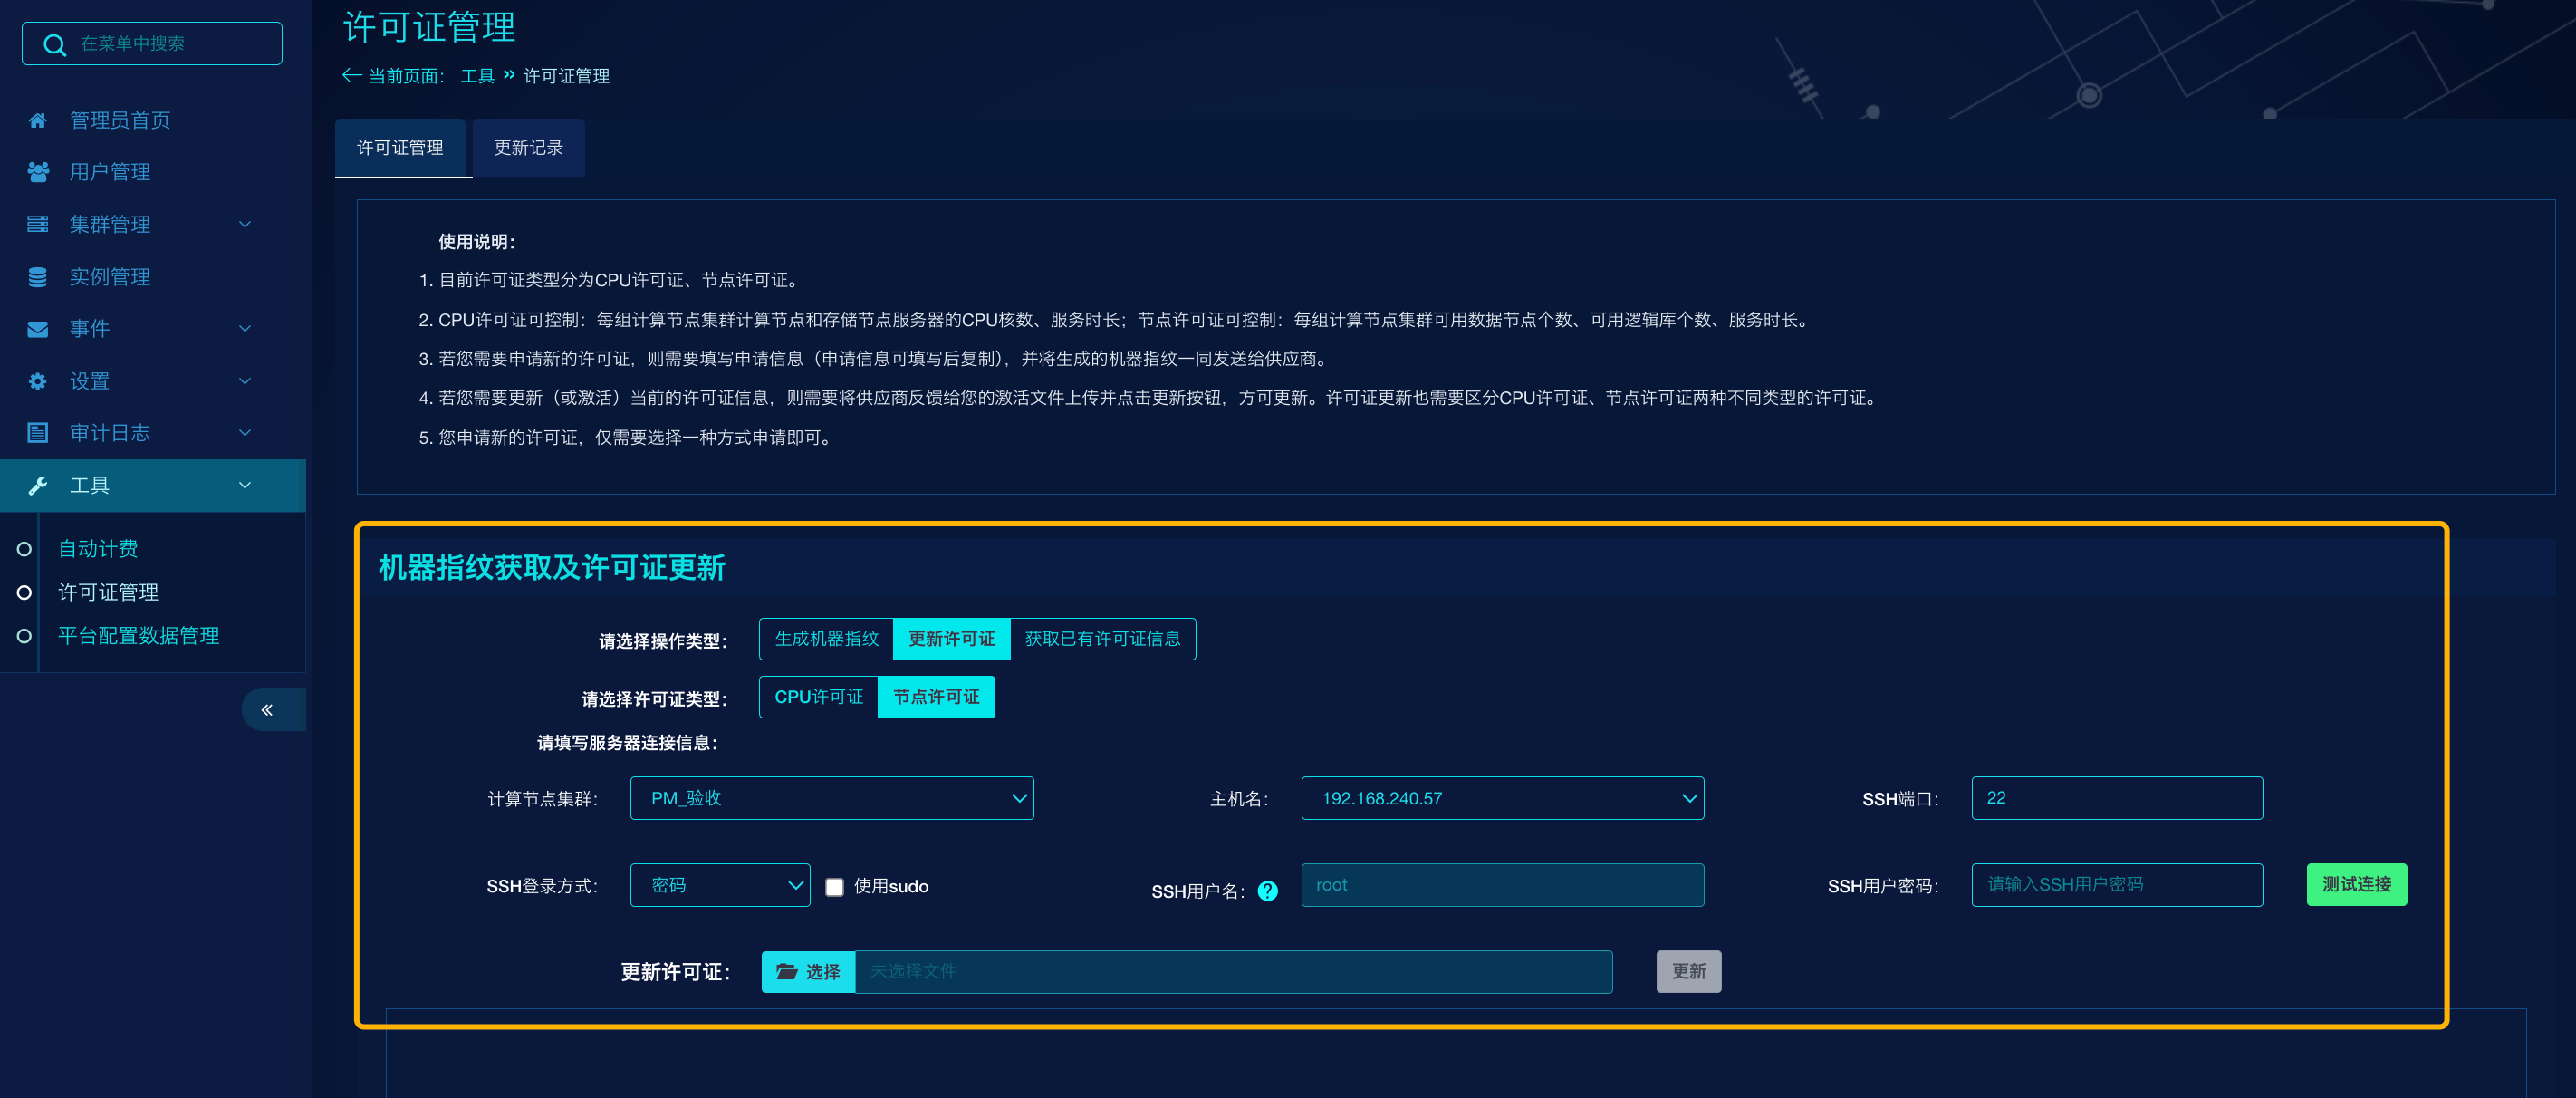The height and width of the screenshot is (1098, 2576).
Task: Open the 主机名 dropdown list
Action: click(x=1501, y=798)
